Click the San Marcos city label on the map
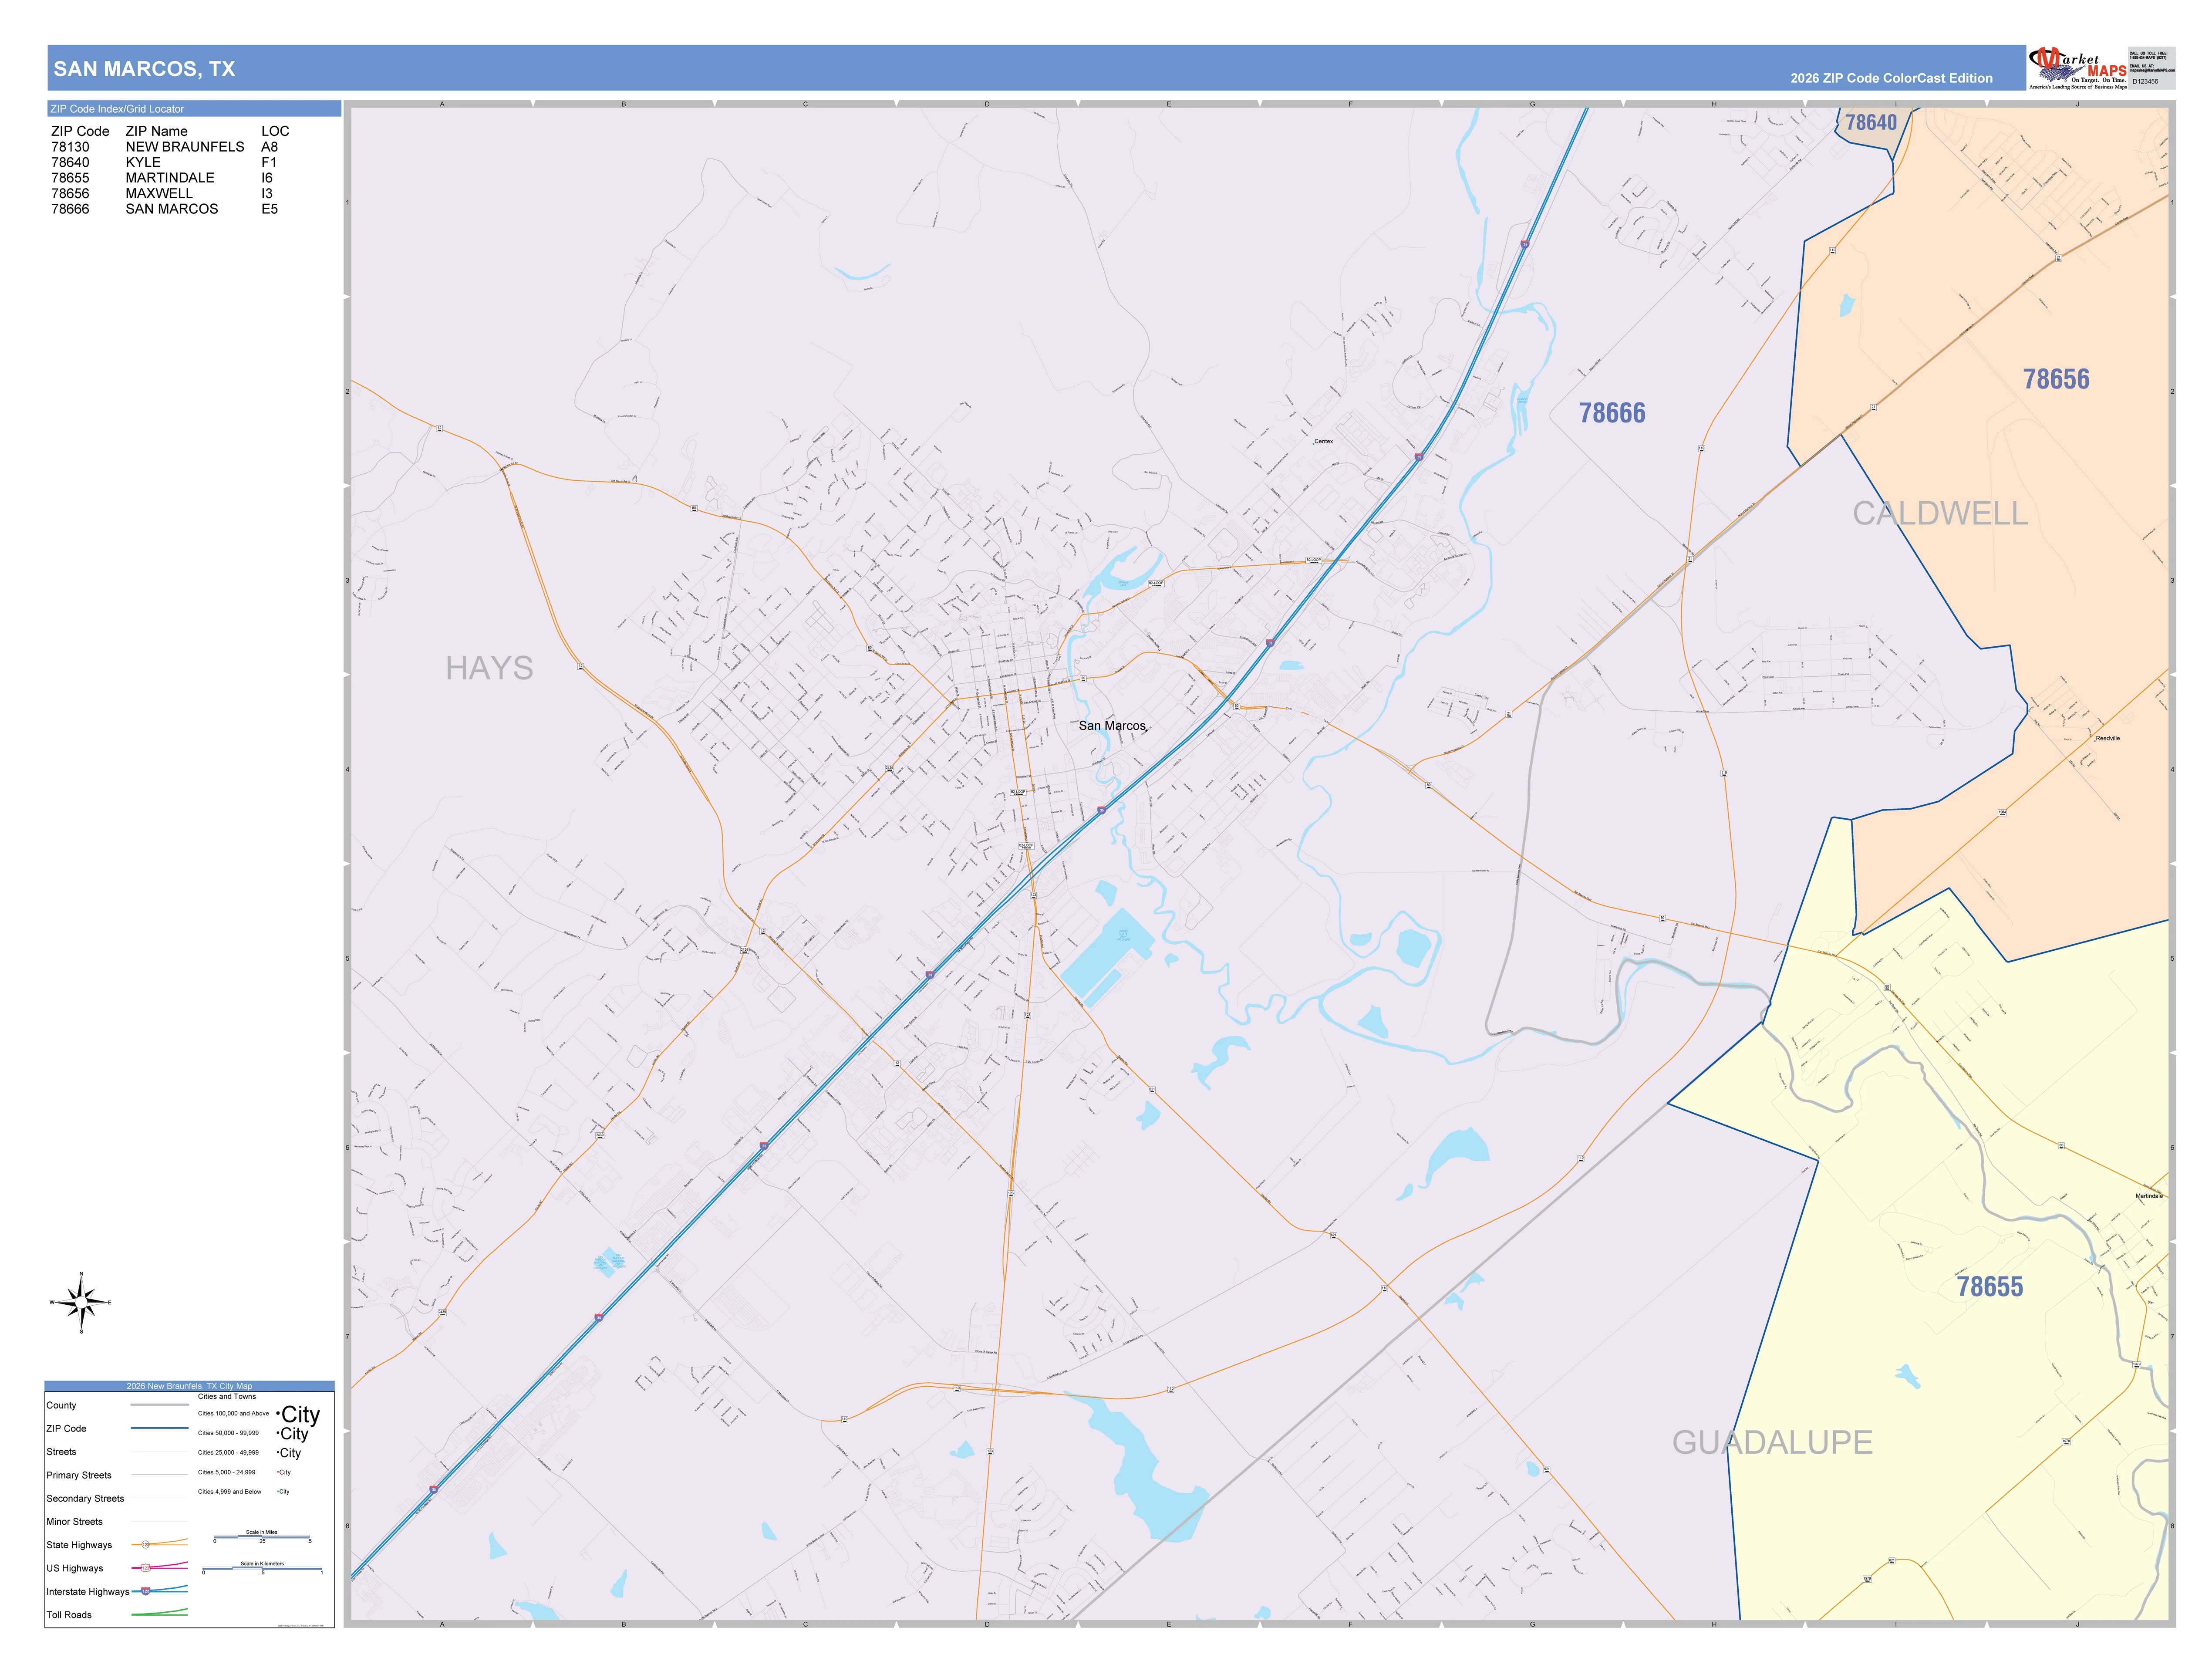Screen dimensions: 2212x1668 1112,726
